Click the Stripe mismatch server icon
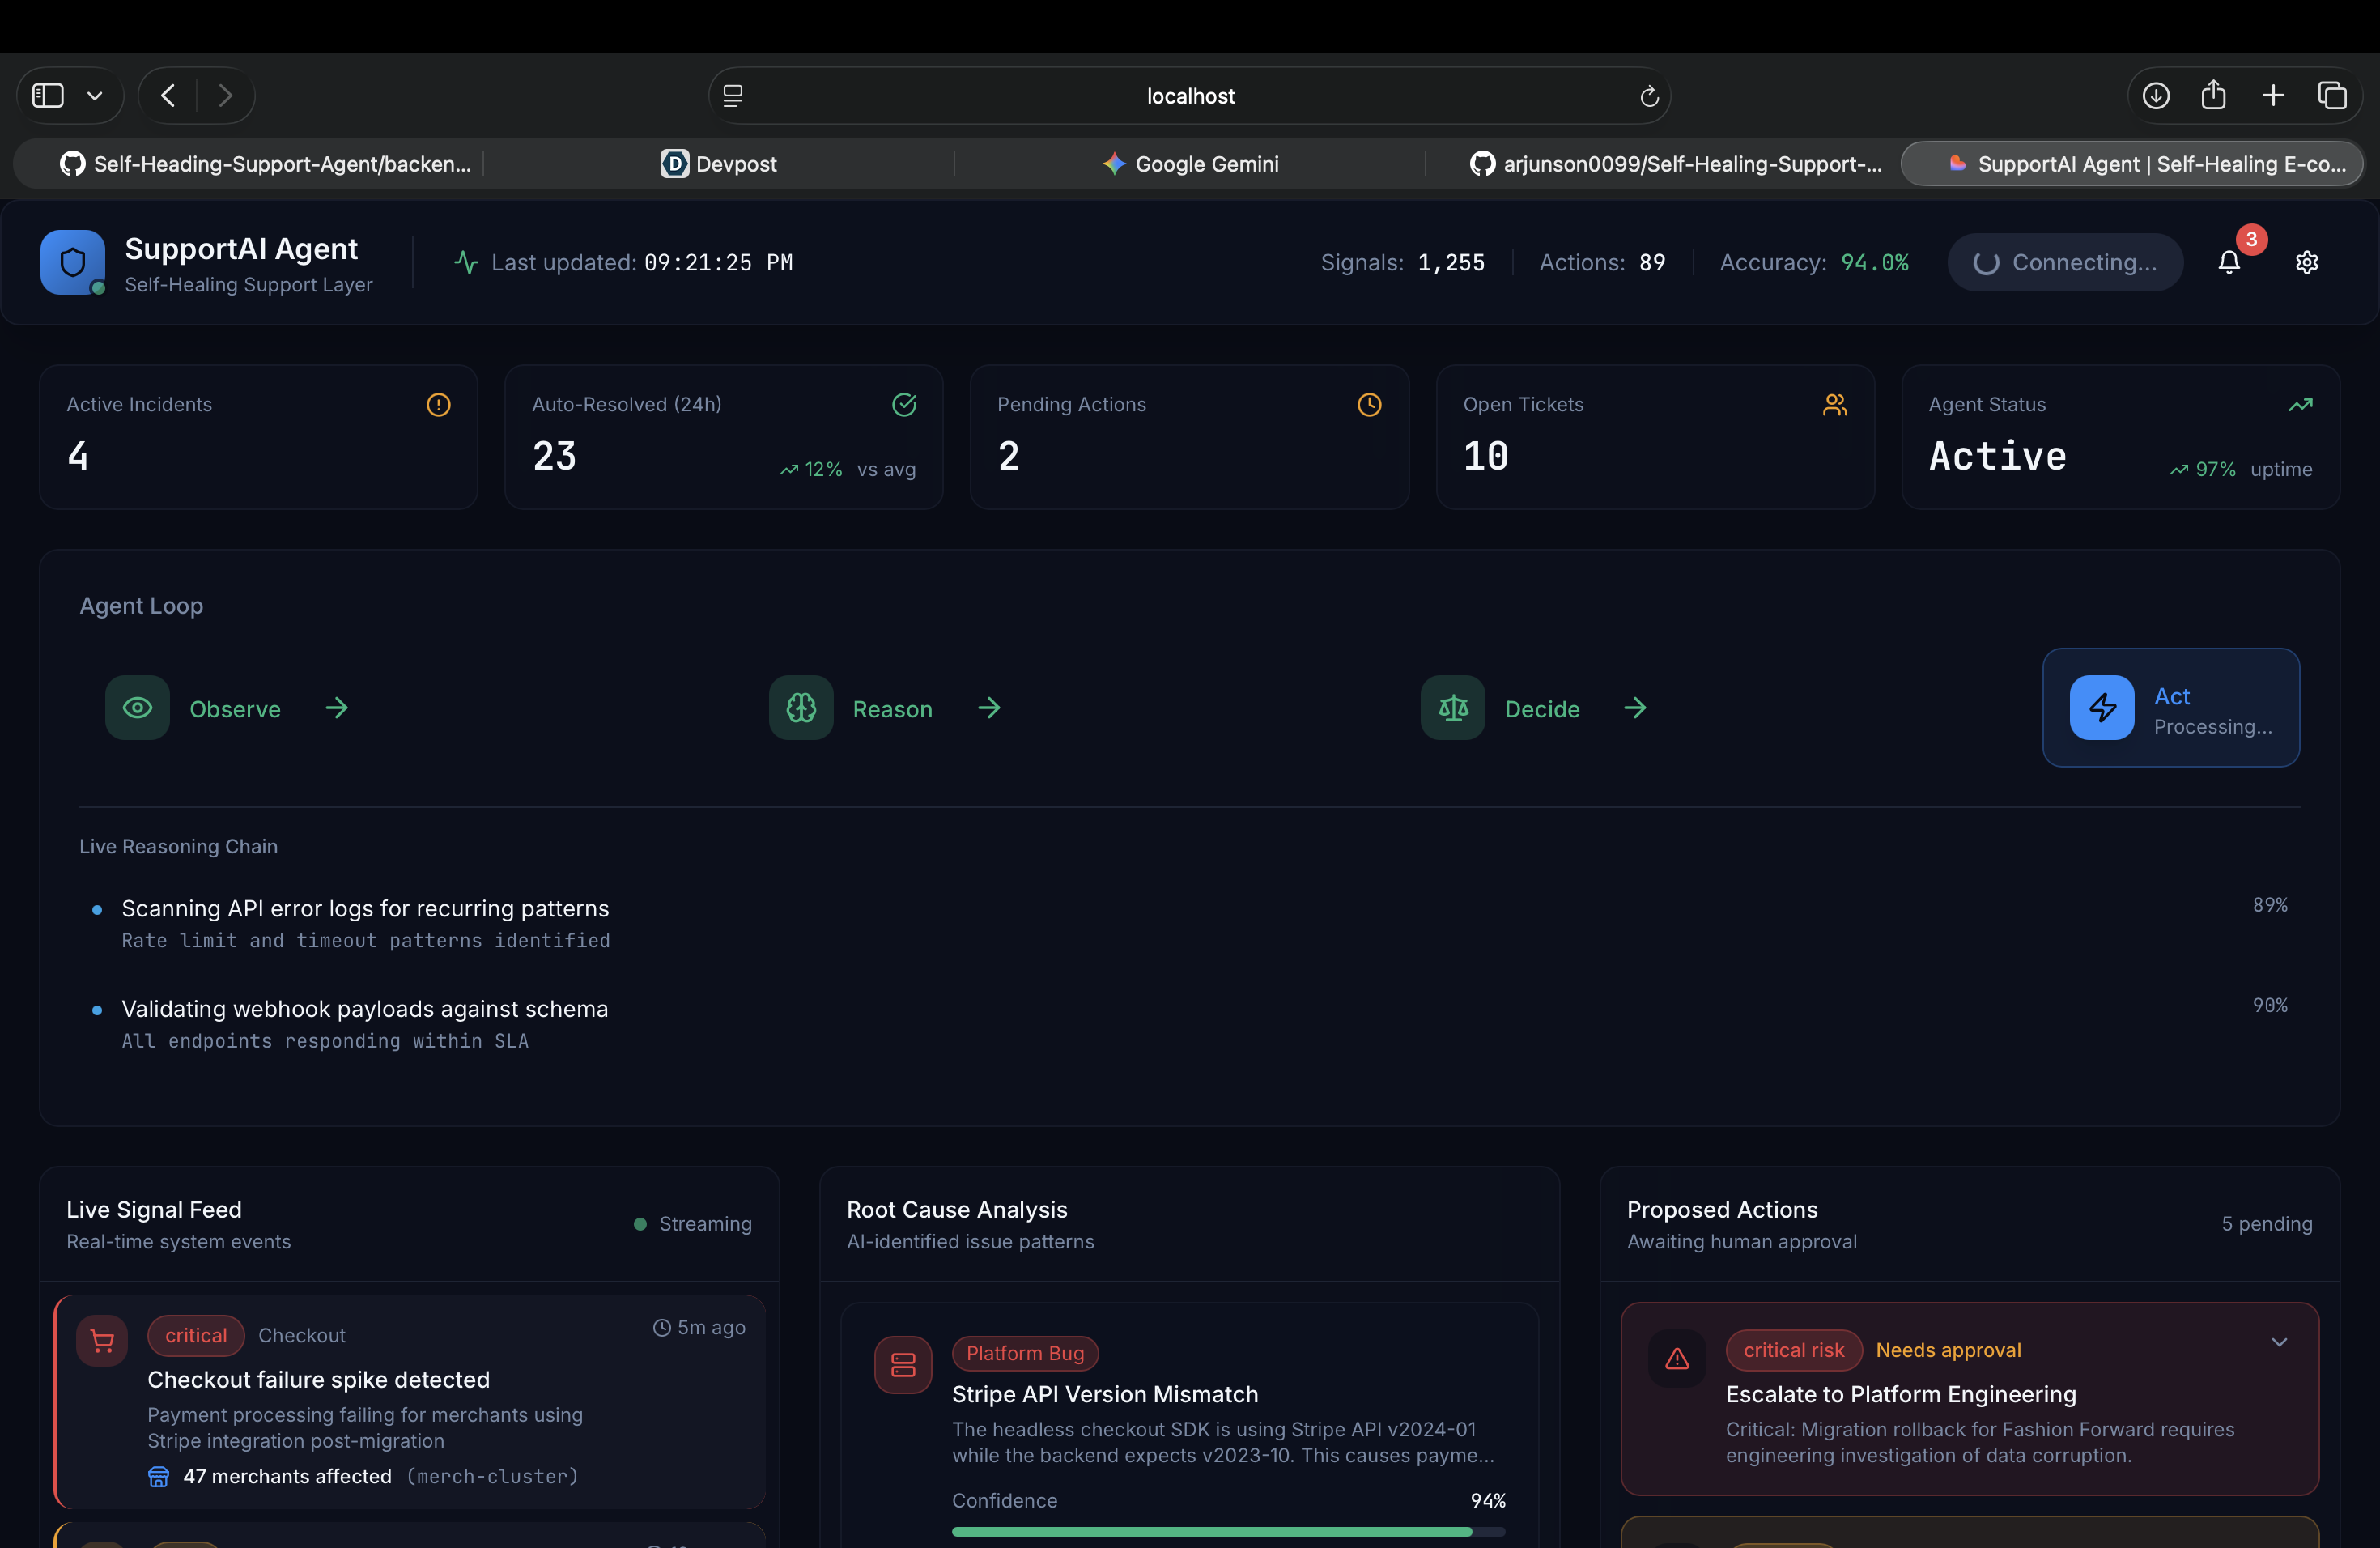 (903, 1364)
